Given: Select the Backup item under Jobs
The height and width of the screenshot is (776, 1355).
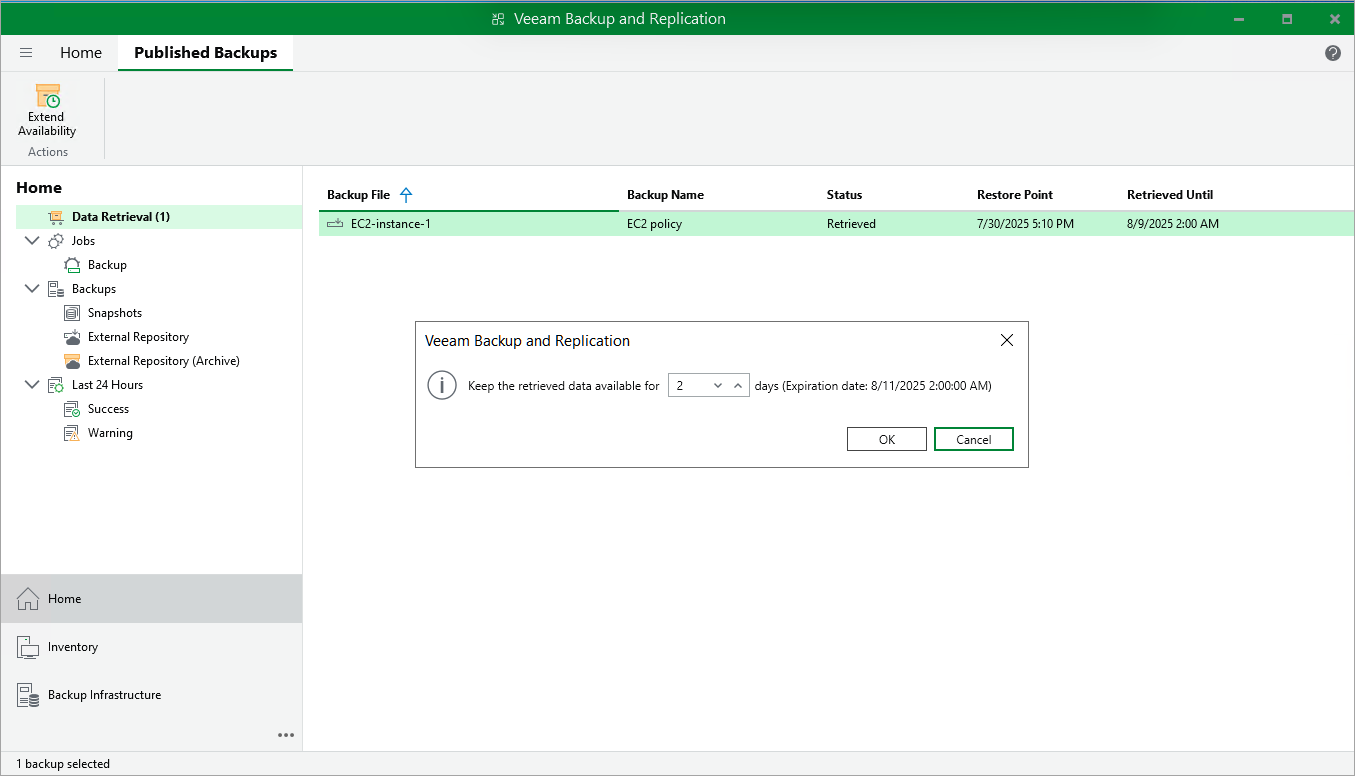Looking at the screenshot, I should (x=107, y=265).
